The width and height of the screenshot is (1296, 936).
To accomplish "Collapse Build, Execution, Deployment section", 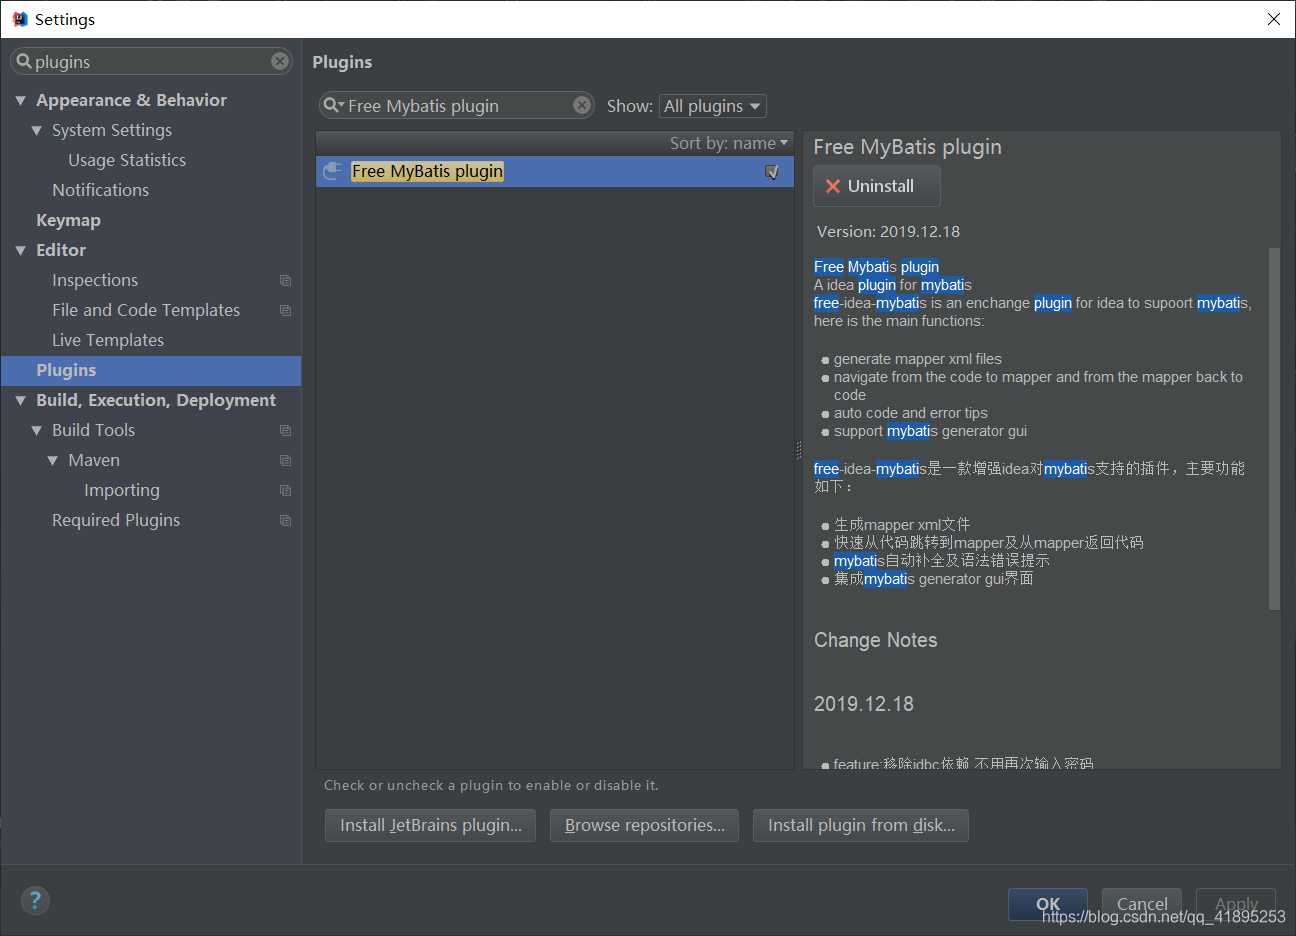I will [x=20, y=400].
